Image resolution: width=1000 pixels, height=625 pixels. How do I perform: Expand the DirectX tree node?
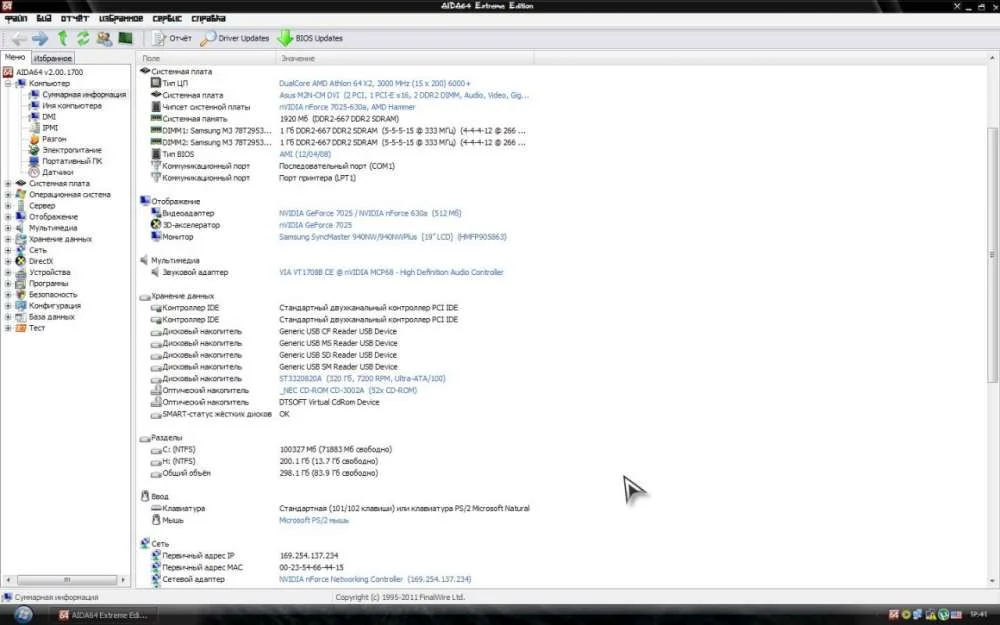coord(8,261)
